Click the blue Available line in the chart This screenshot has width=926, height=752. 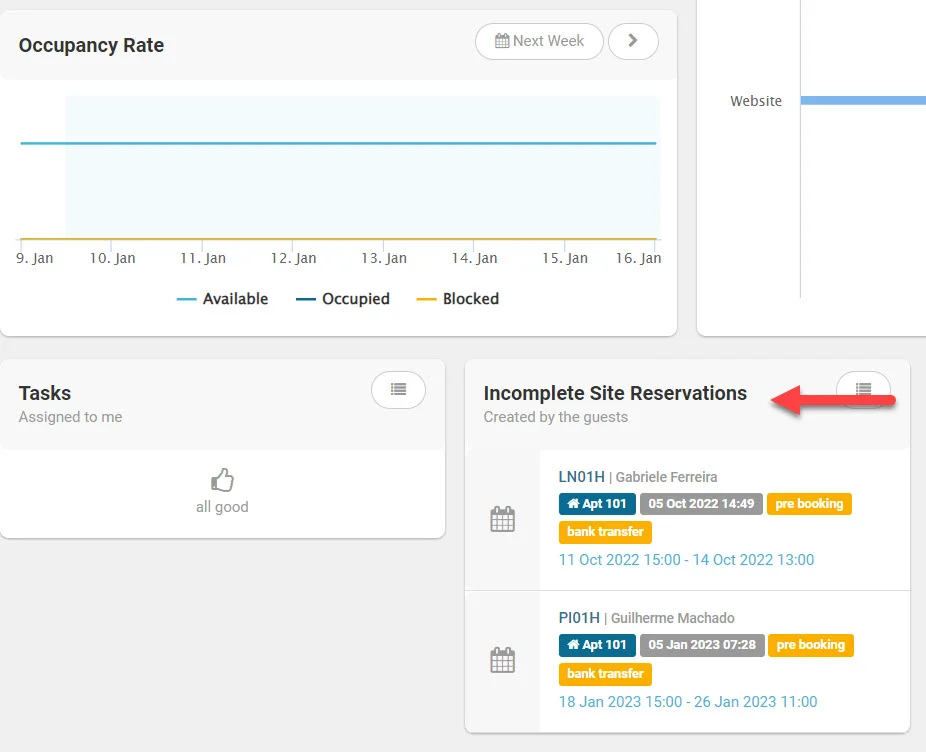338,143
